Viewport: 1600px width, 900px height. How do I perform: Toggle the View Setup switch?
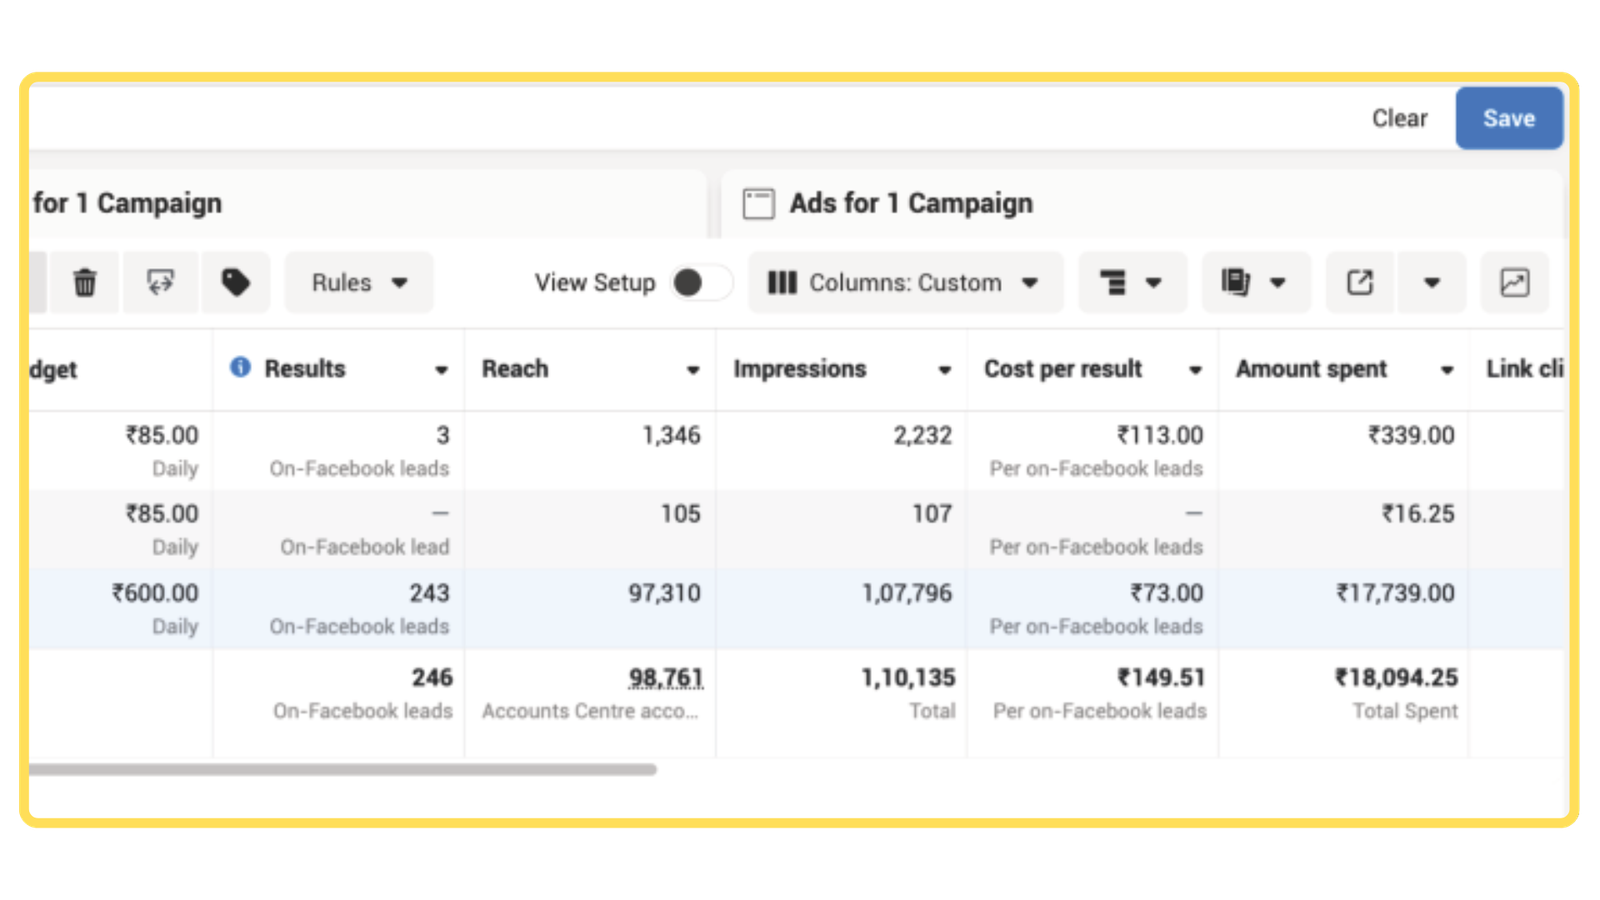pyautogui.click(x=699, y=283)
